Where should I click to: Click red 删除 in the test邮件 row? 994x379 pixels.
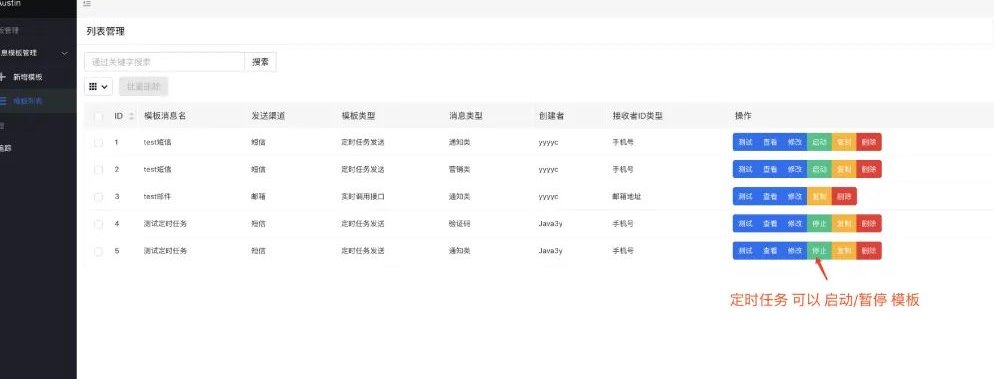pyautogui.click(x=844, y=196)
